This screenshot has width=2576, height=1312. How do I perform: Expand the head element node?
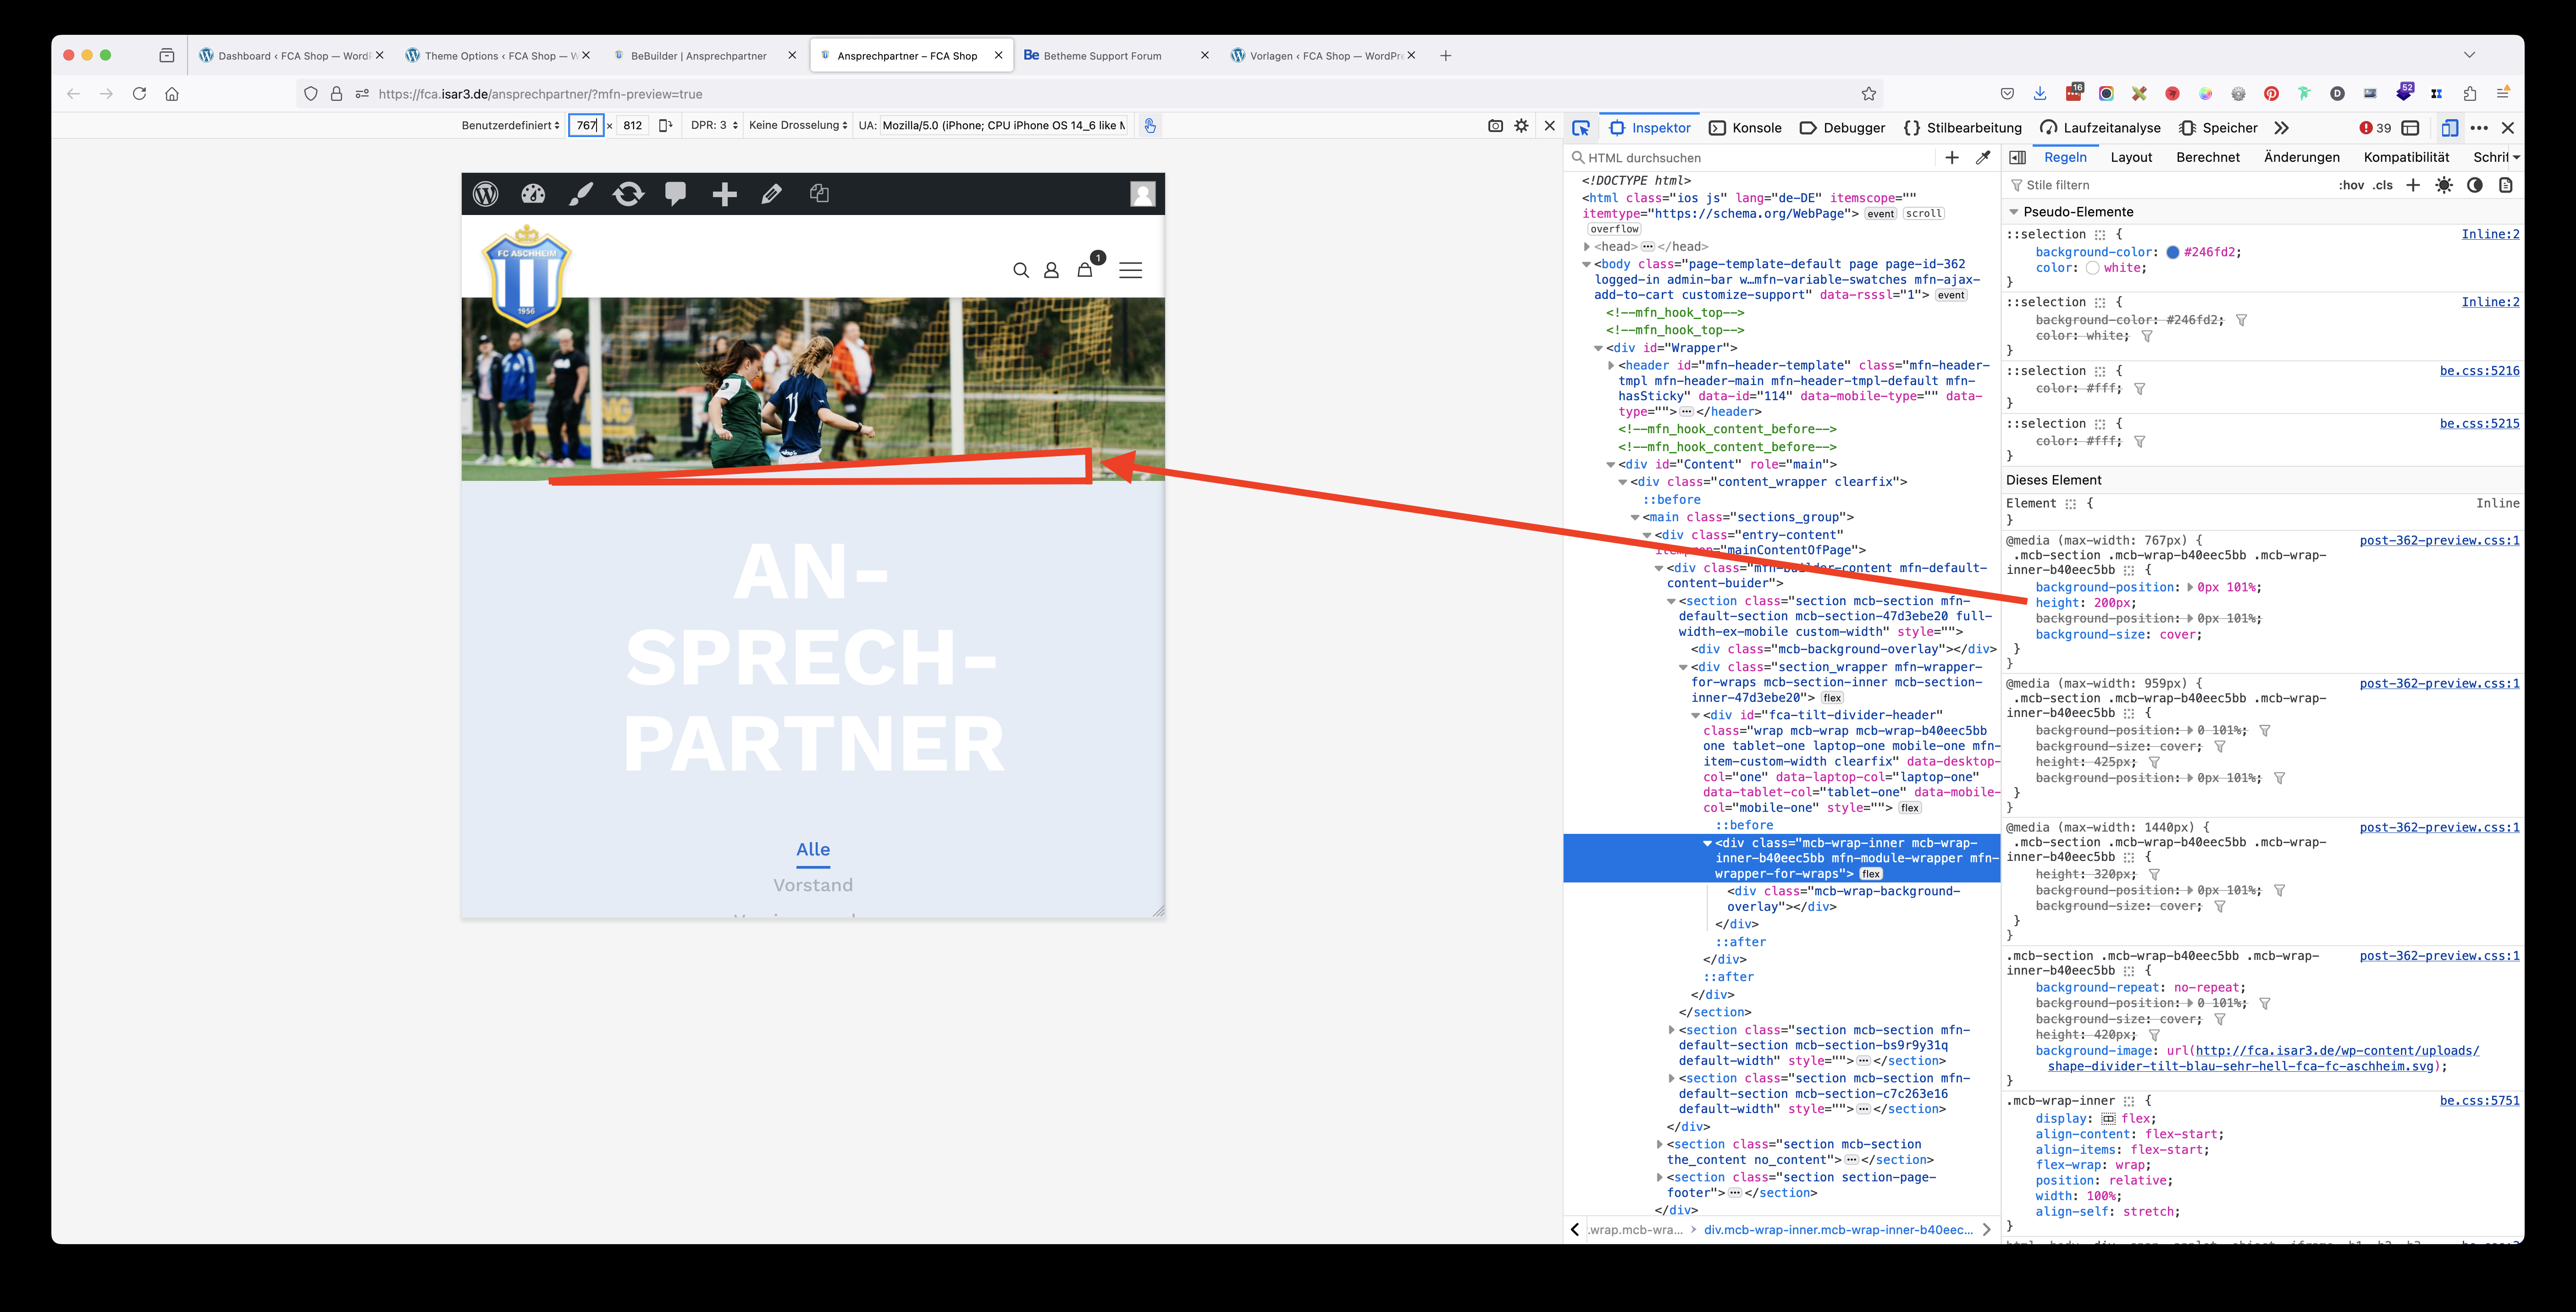coord(1586,247)
